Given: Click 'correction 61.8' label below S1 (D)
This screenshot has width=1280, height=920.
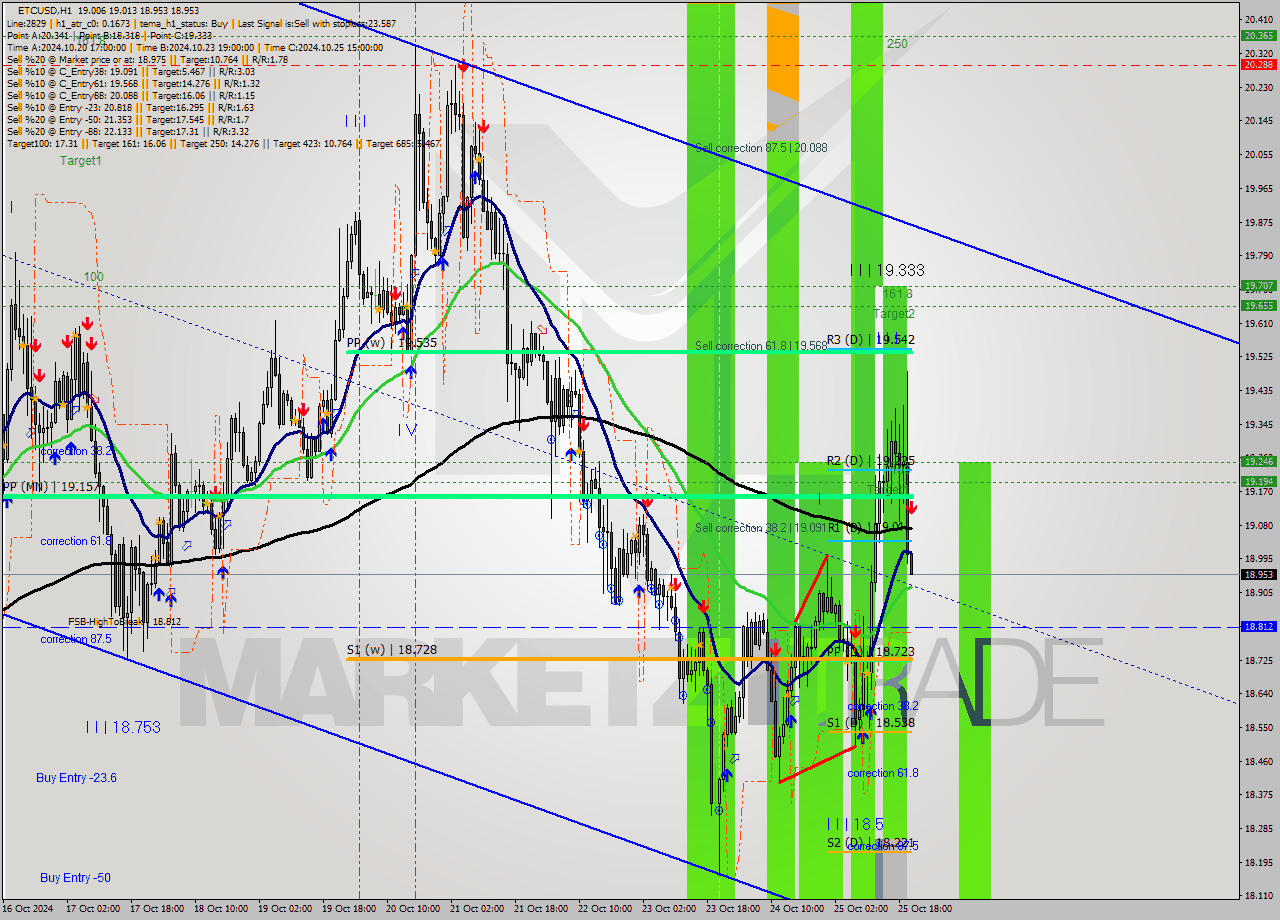Looking at the screenshot, I should (883, 773).
